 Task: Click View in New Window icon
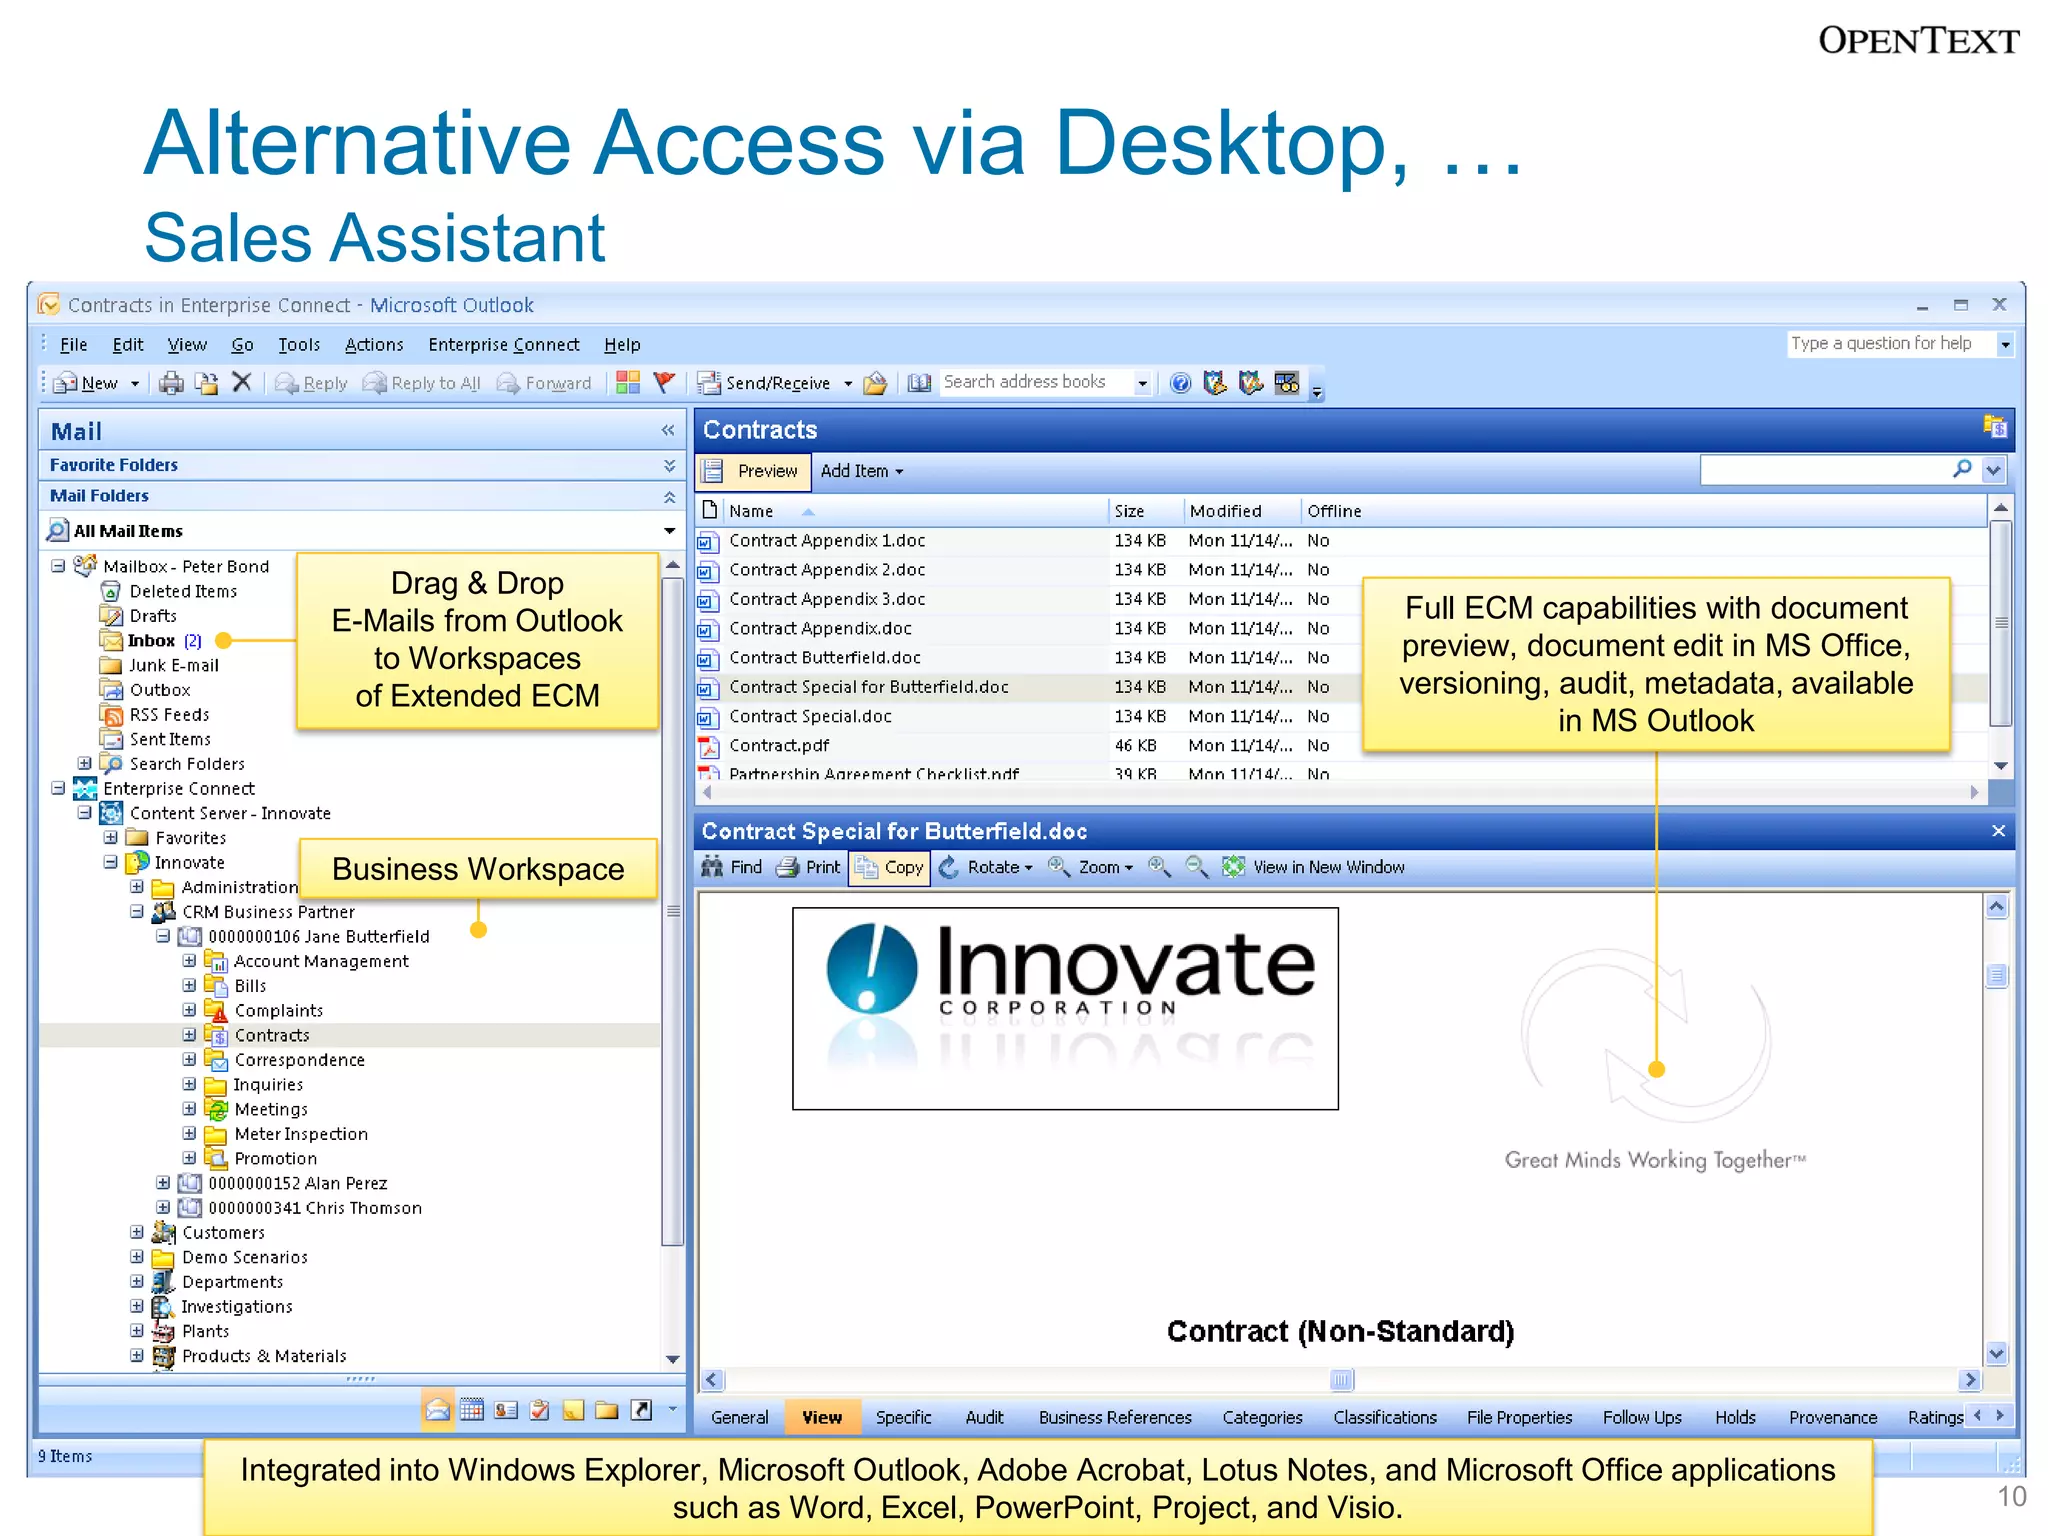(x=1234, y=867)
